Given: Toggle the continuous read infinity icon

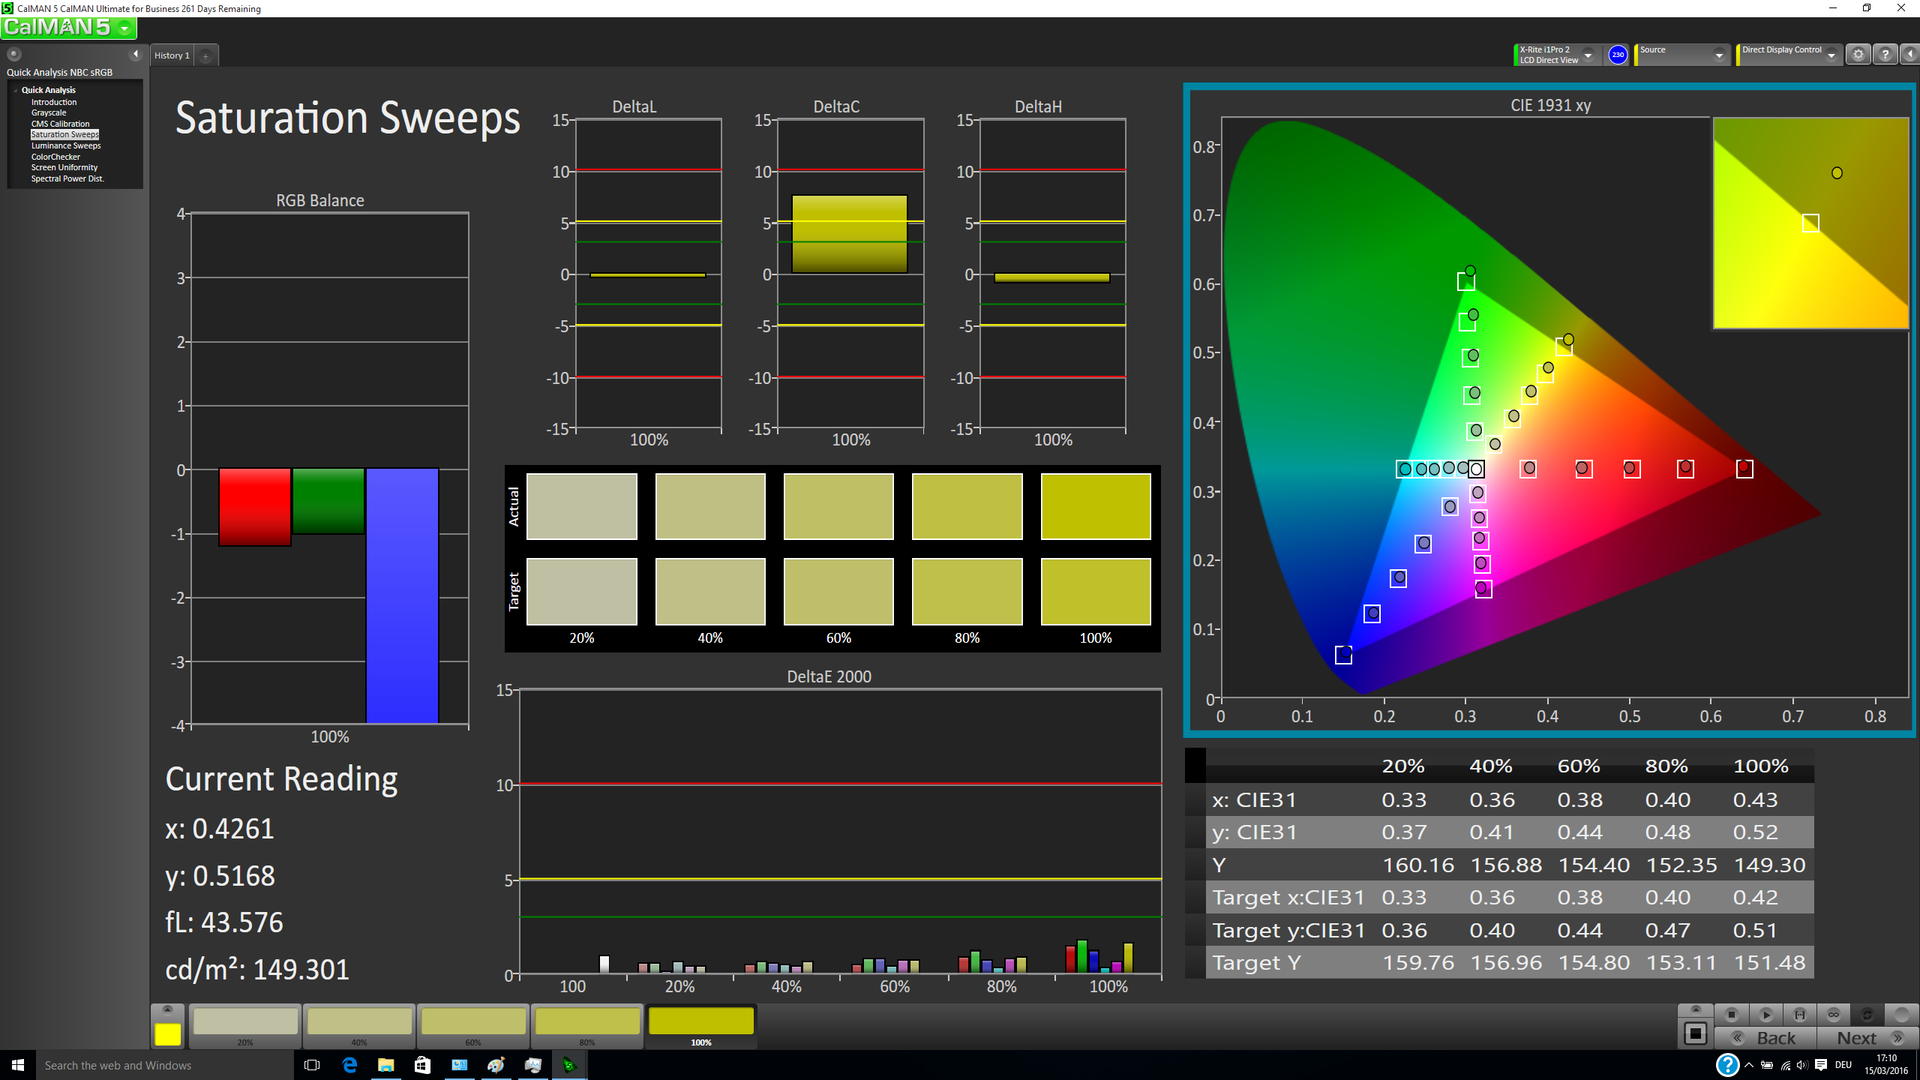Looking at the screenshot, I should [1833, 1014].
